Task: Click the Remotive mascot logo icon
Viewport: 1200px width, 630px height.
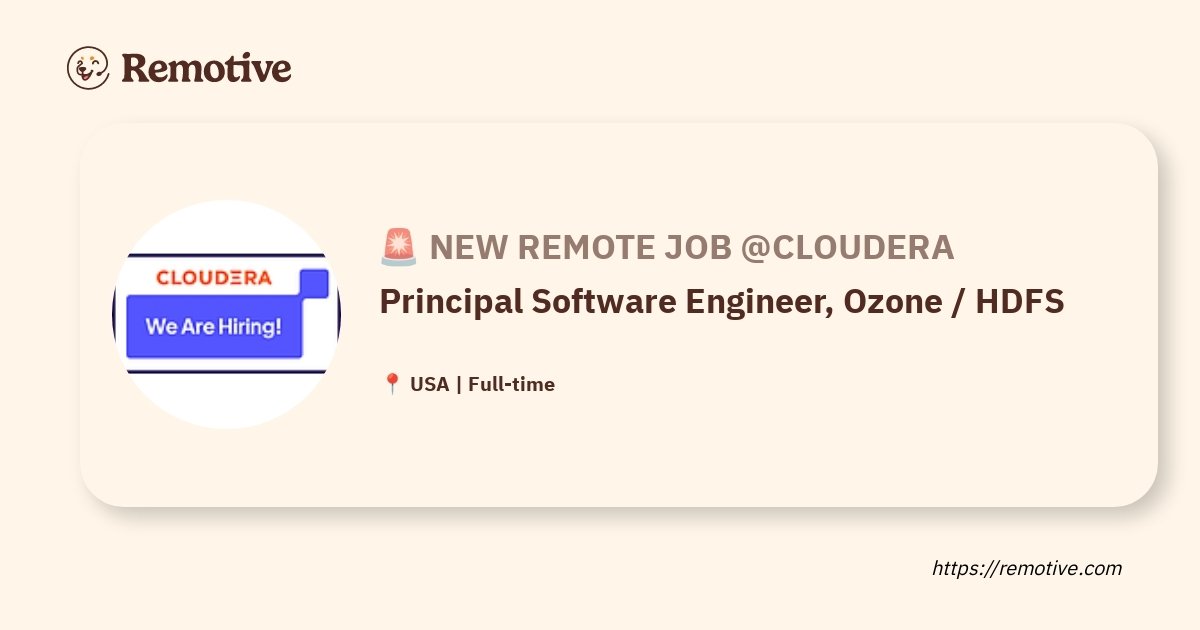Action: pyautogui.click(x=88, y=68)
